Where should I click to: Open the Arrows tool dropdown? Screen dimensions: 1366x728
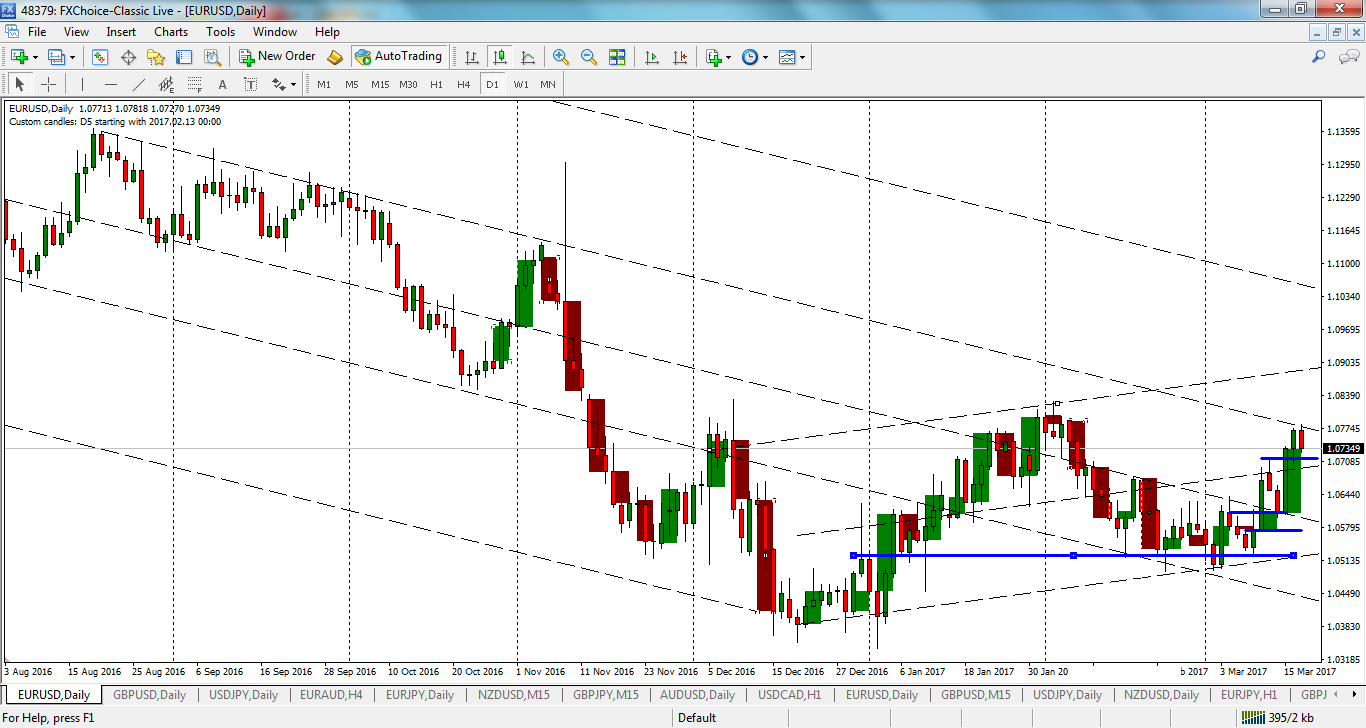point(295,84)
